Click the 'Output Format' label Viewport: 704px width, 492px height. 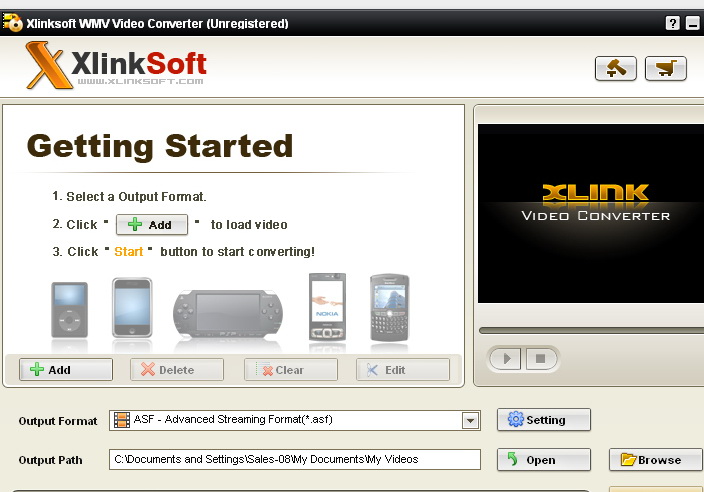point(58,421)
